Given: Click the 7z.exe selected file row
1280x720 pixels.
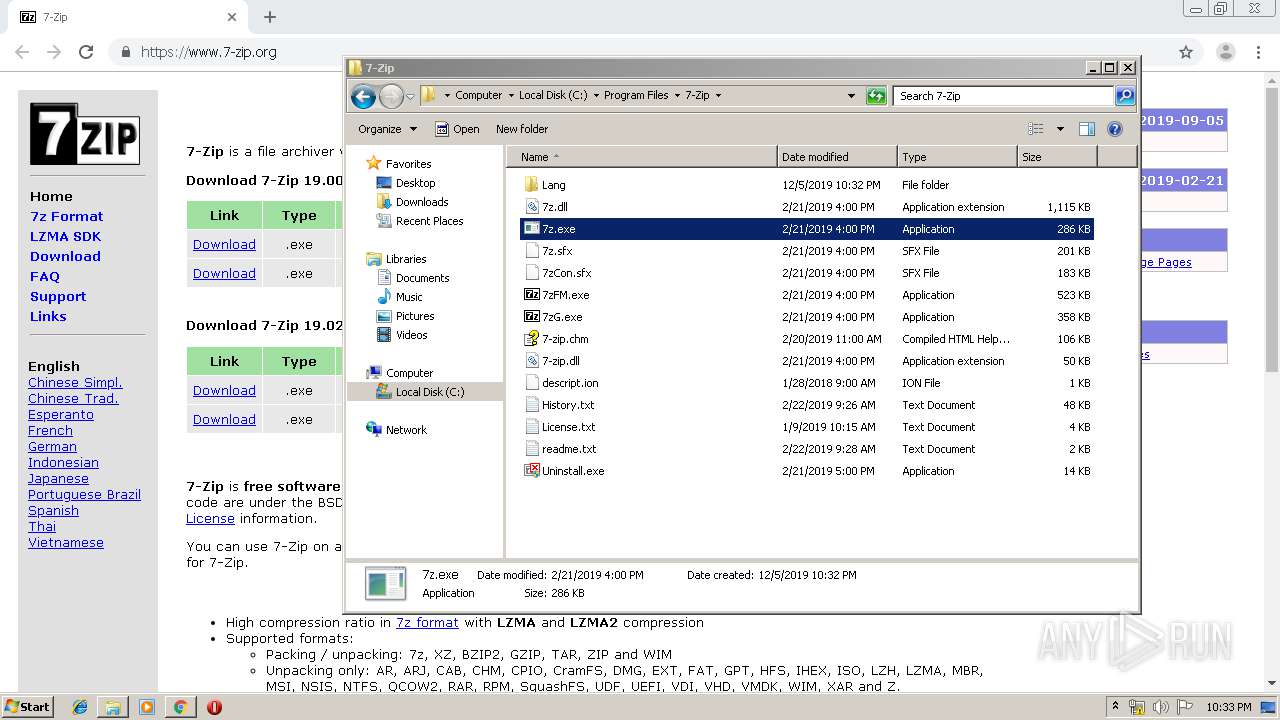Looking at the screenshot, I should click(x=807, y=229).
